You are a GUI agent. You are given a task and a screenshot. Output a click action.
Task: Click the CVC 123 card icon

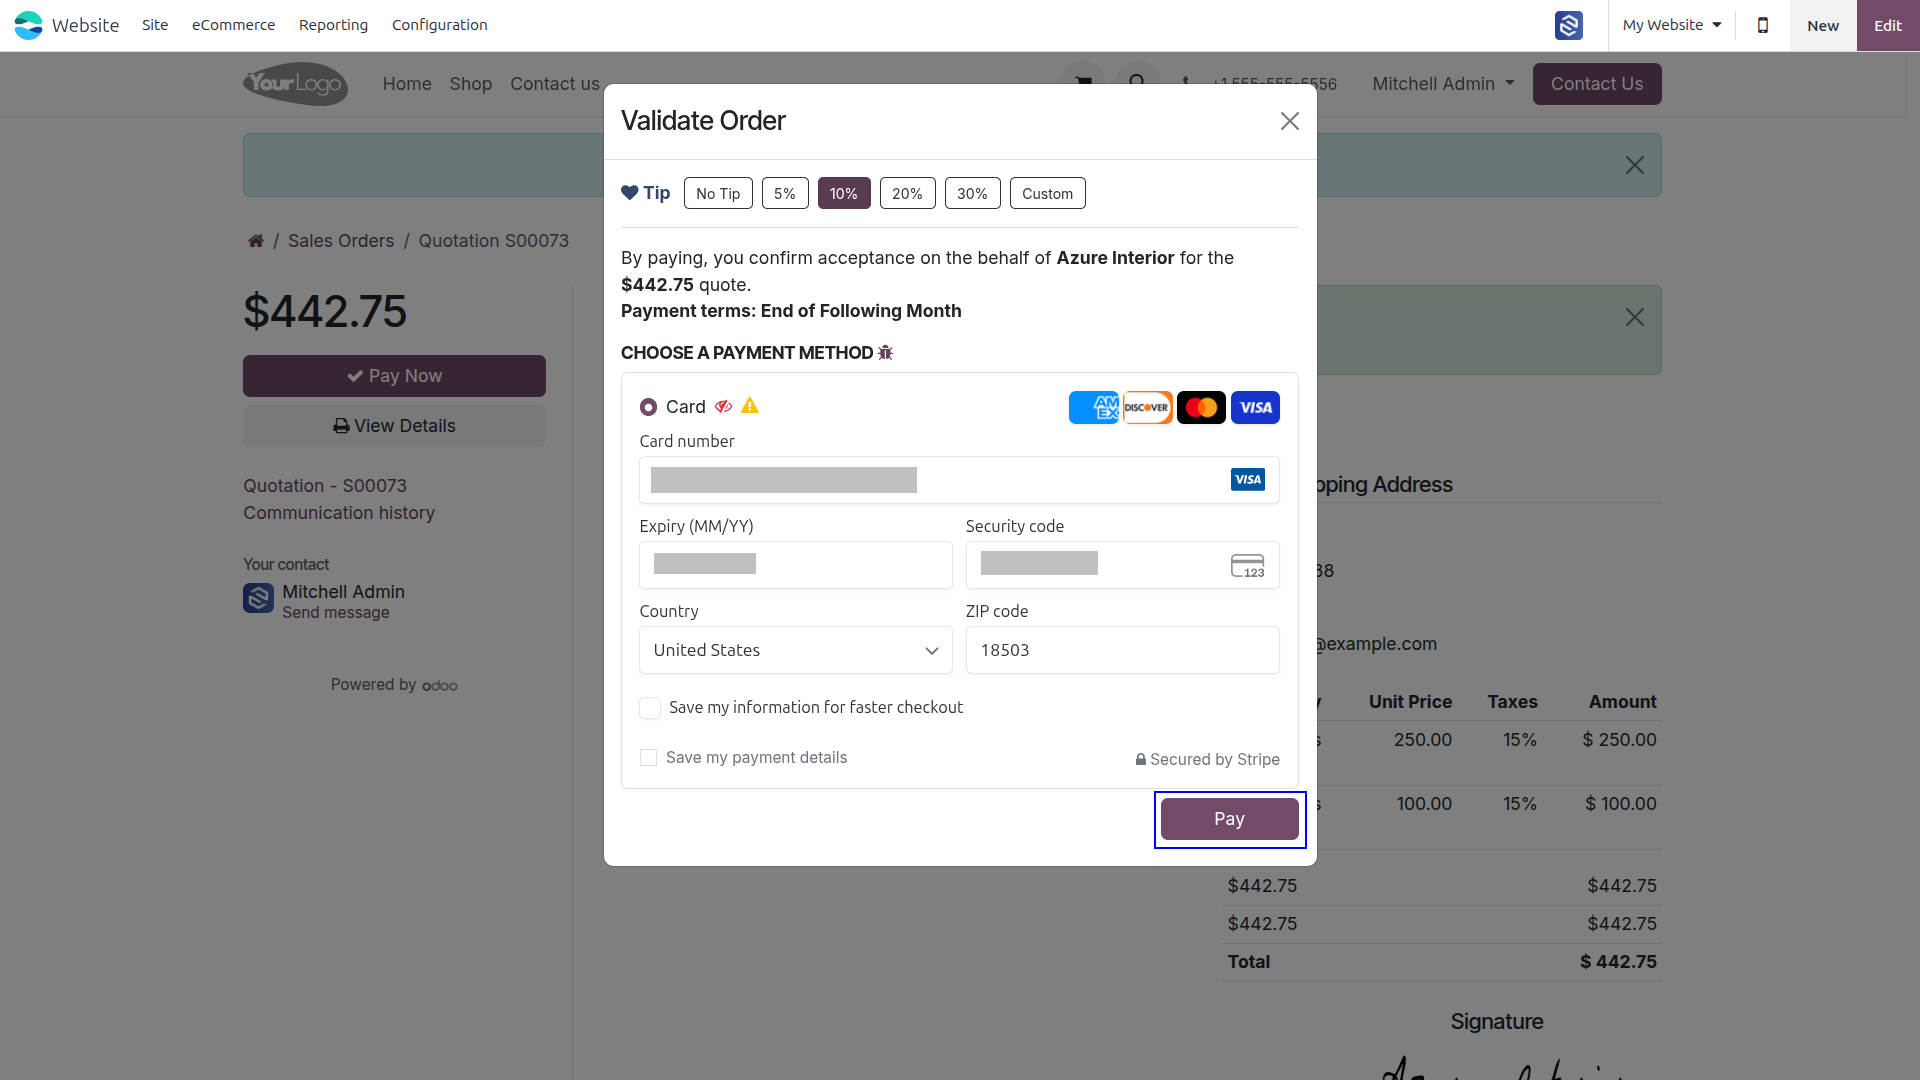(1247, 565)
